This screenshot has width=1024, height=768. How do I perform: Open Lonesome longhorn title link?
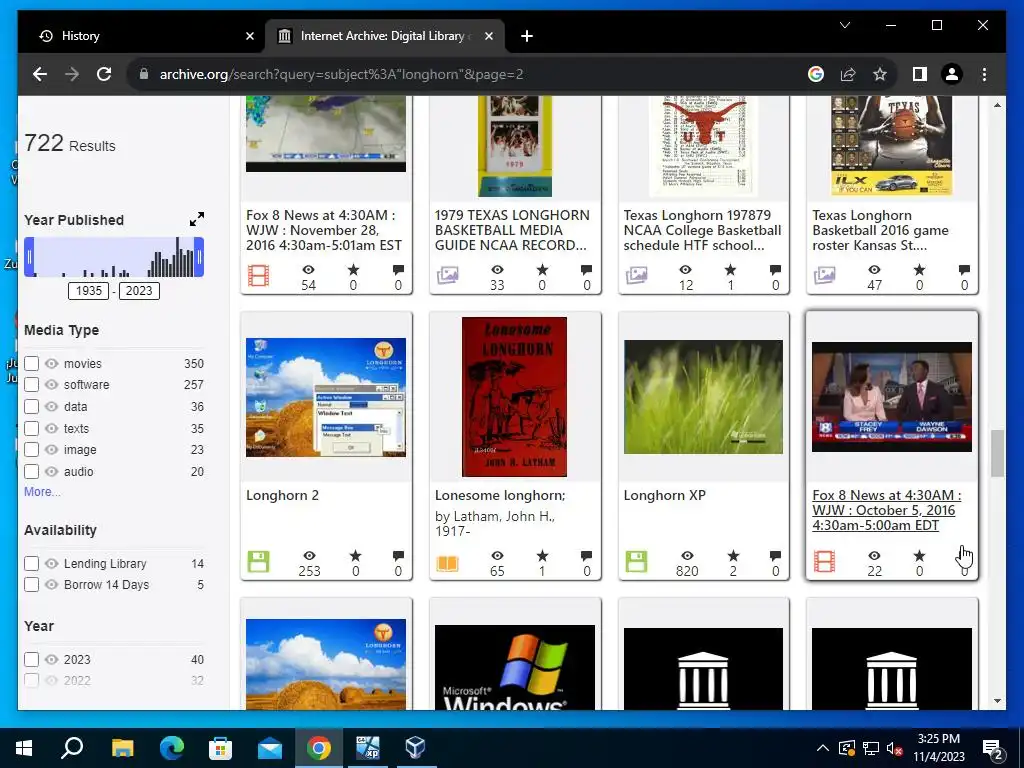coord(500,495)
